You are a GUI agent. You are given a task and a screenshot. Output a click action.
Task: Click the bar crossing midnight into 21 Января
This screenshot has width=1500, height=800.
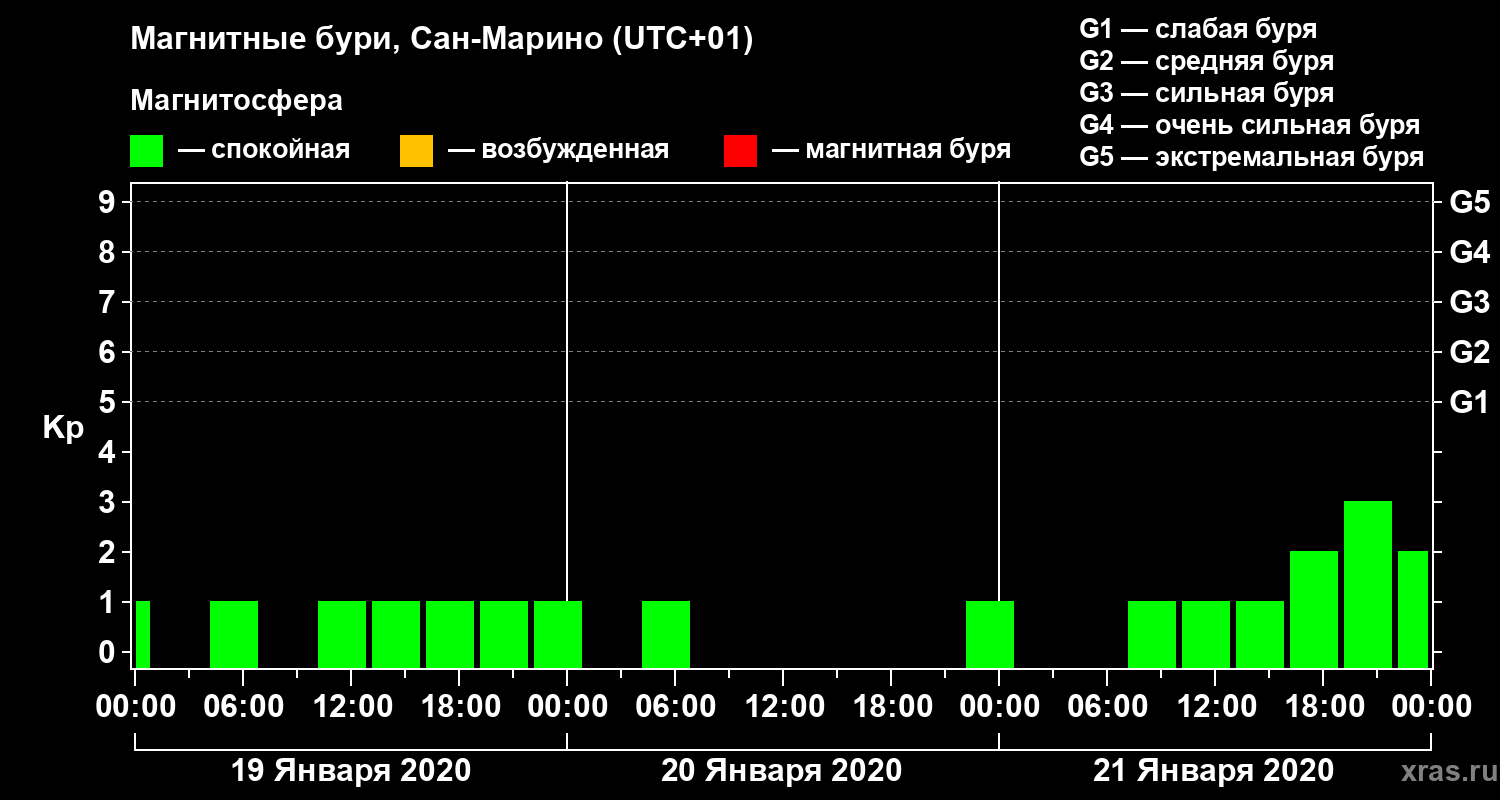click(990, 634)
